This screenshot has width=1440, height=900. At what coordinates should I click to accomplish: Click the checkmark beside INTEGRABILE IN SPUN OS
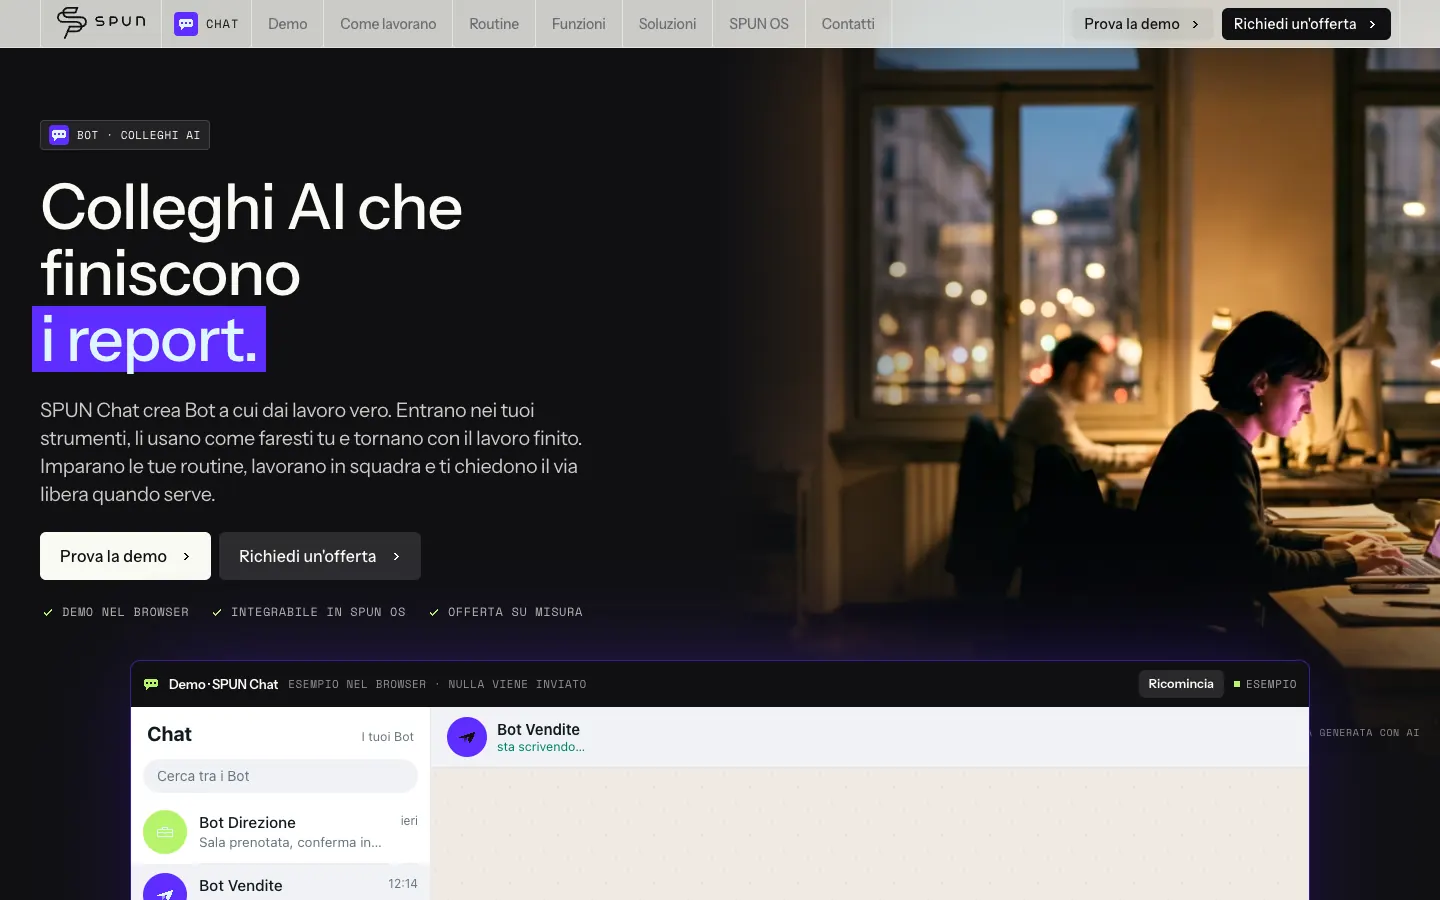(x=217, y=612)
